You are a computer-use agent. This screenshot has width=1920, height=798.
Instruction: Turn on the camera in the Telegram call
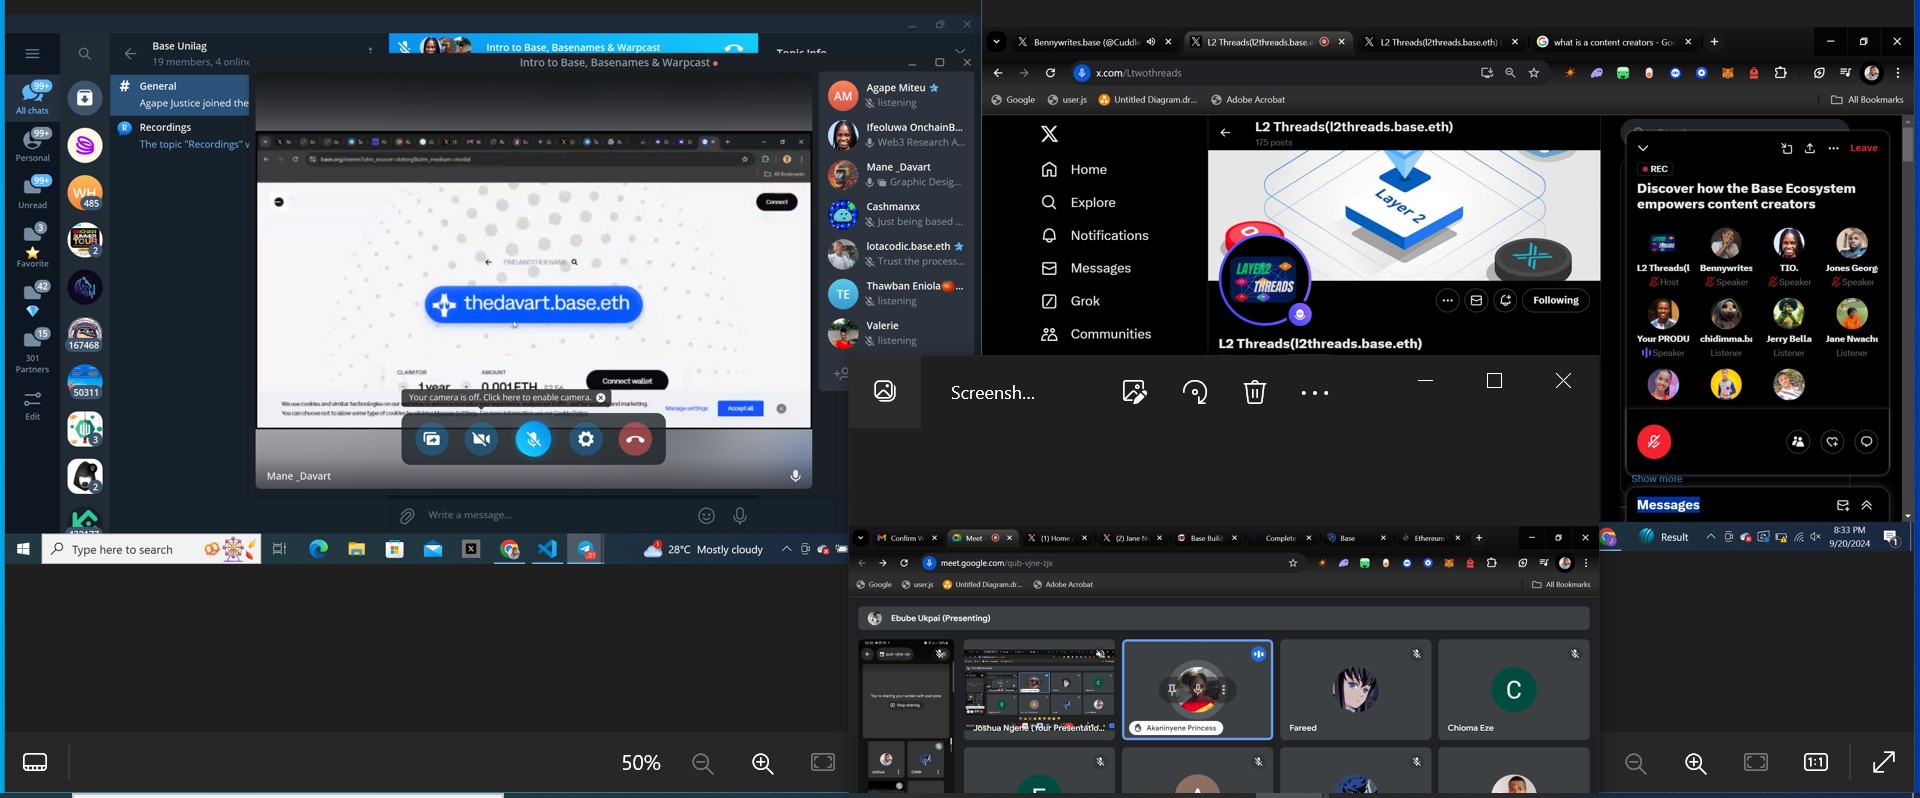tap(481, 439)
